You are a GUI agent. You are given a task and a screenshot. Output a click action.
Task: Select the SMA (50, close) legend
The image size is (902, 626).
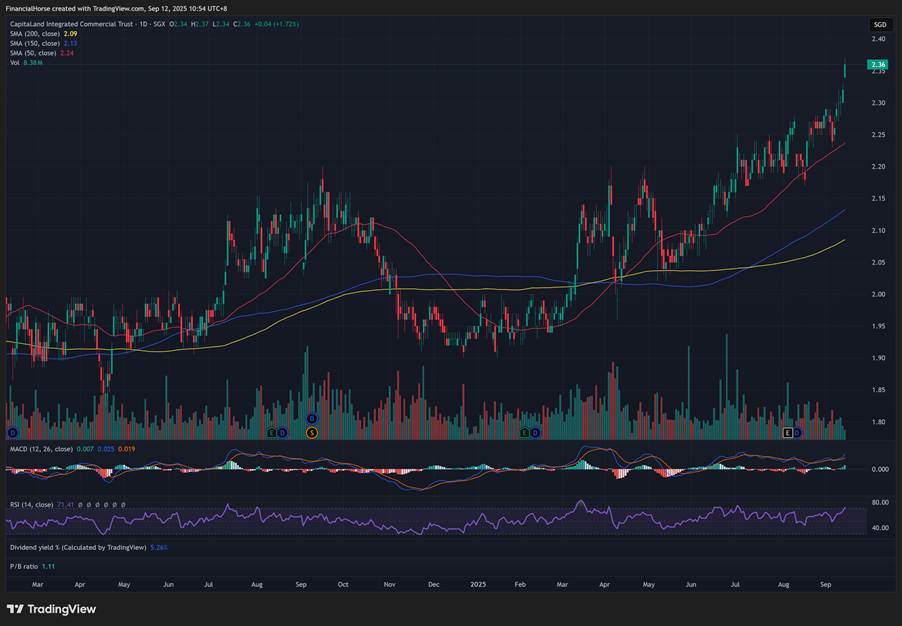(34, 52)
